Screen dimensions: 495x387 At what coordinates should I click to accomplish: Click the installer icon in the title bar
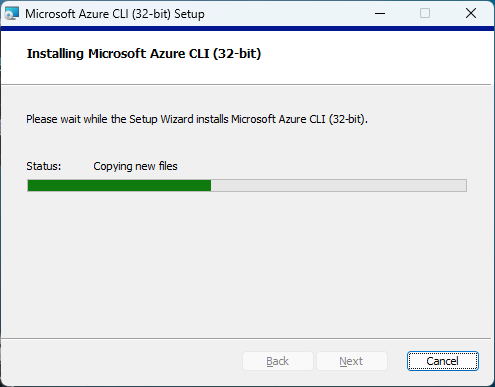(x=12, y=14)
